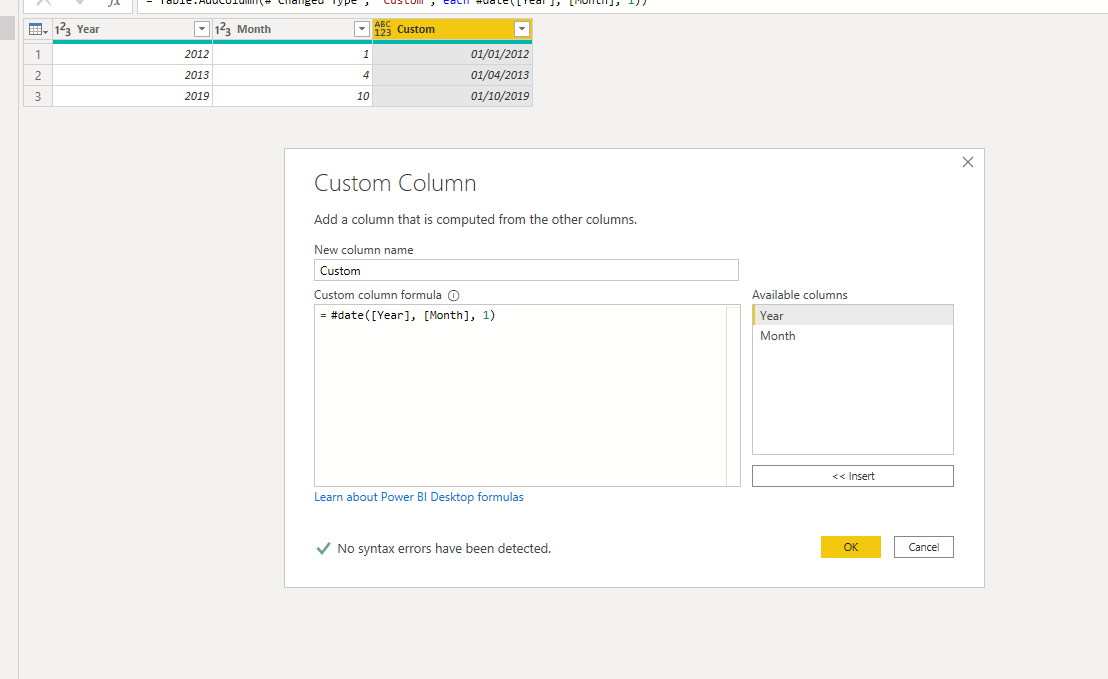The height and width of the screenshot is (679, 1108).
Task: Select Month in Available columns
Action: [x=852, y=336]
